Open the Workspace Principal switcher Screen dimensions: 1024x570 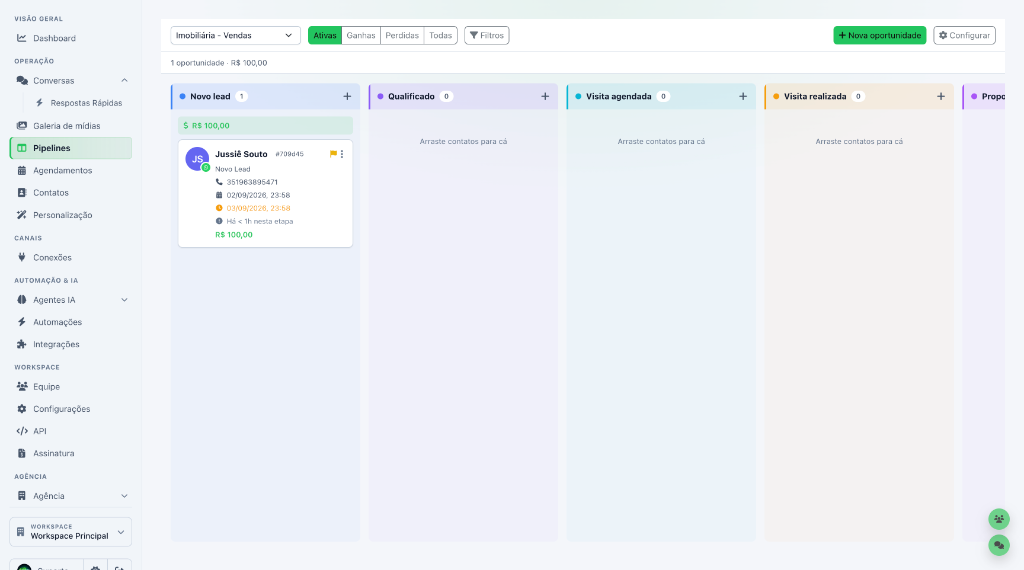click(71, 531)
